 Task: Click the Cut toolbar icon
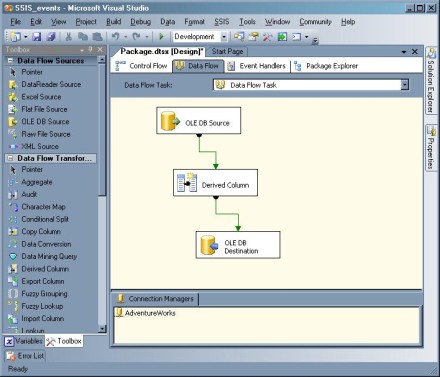[x=69, y=36]
